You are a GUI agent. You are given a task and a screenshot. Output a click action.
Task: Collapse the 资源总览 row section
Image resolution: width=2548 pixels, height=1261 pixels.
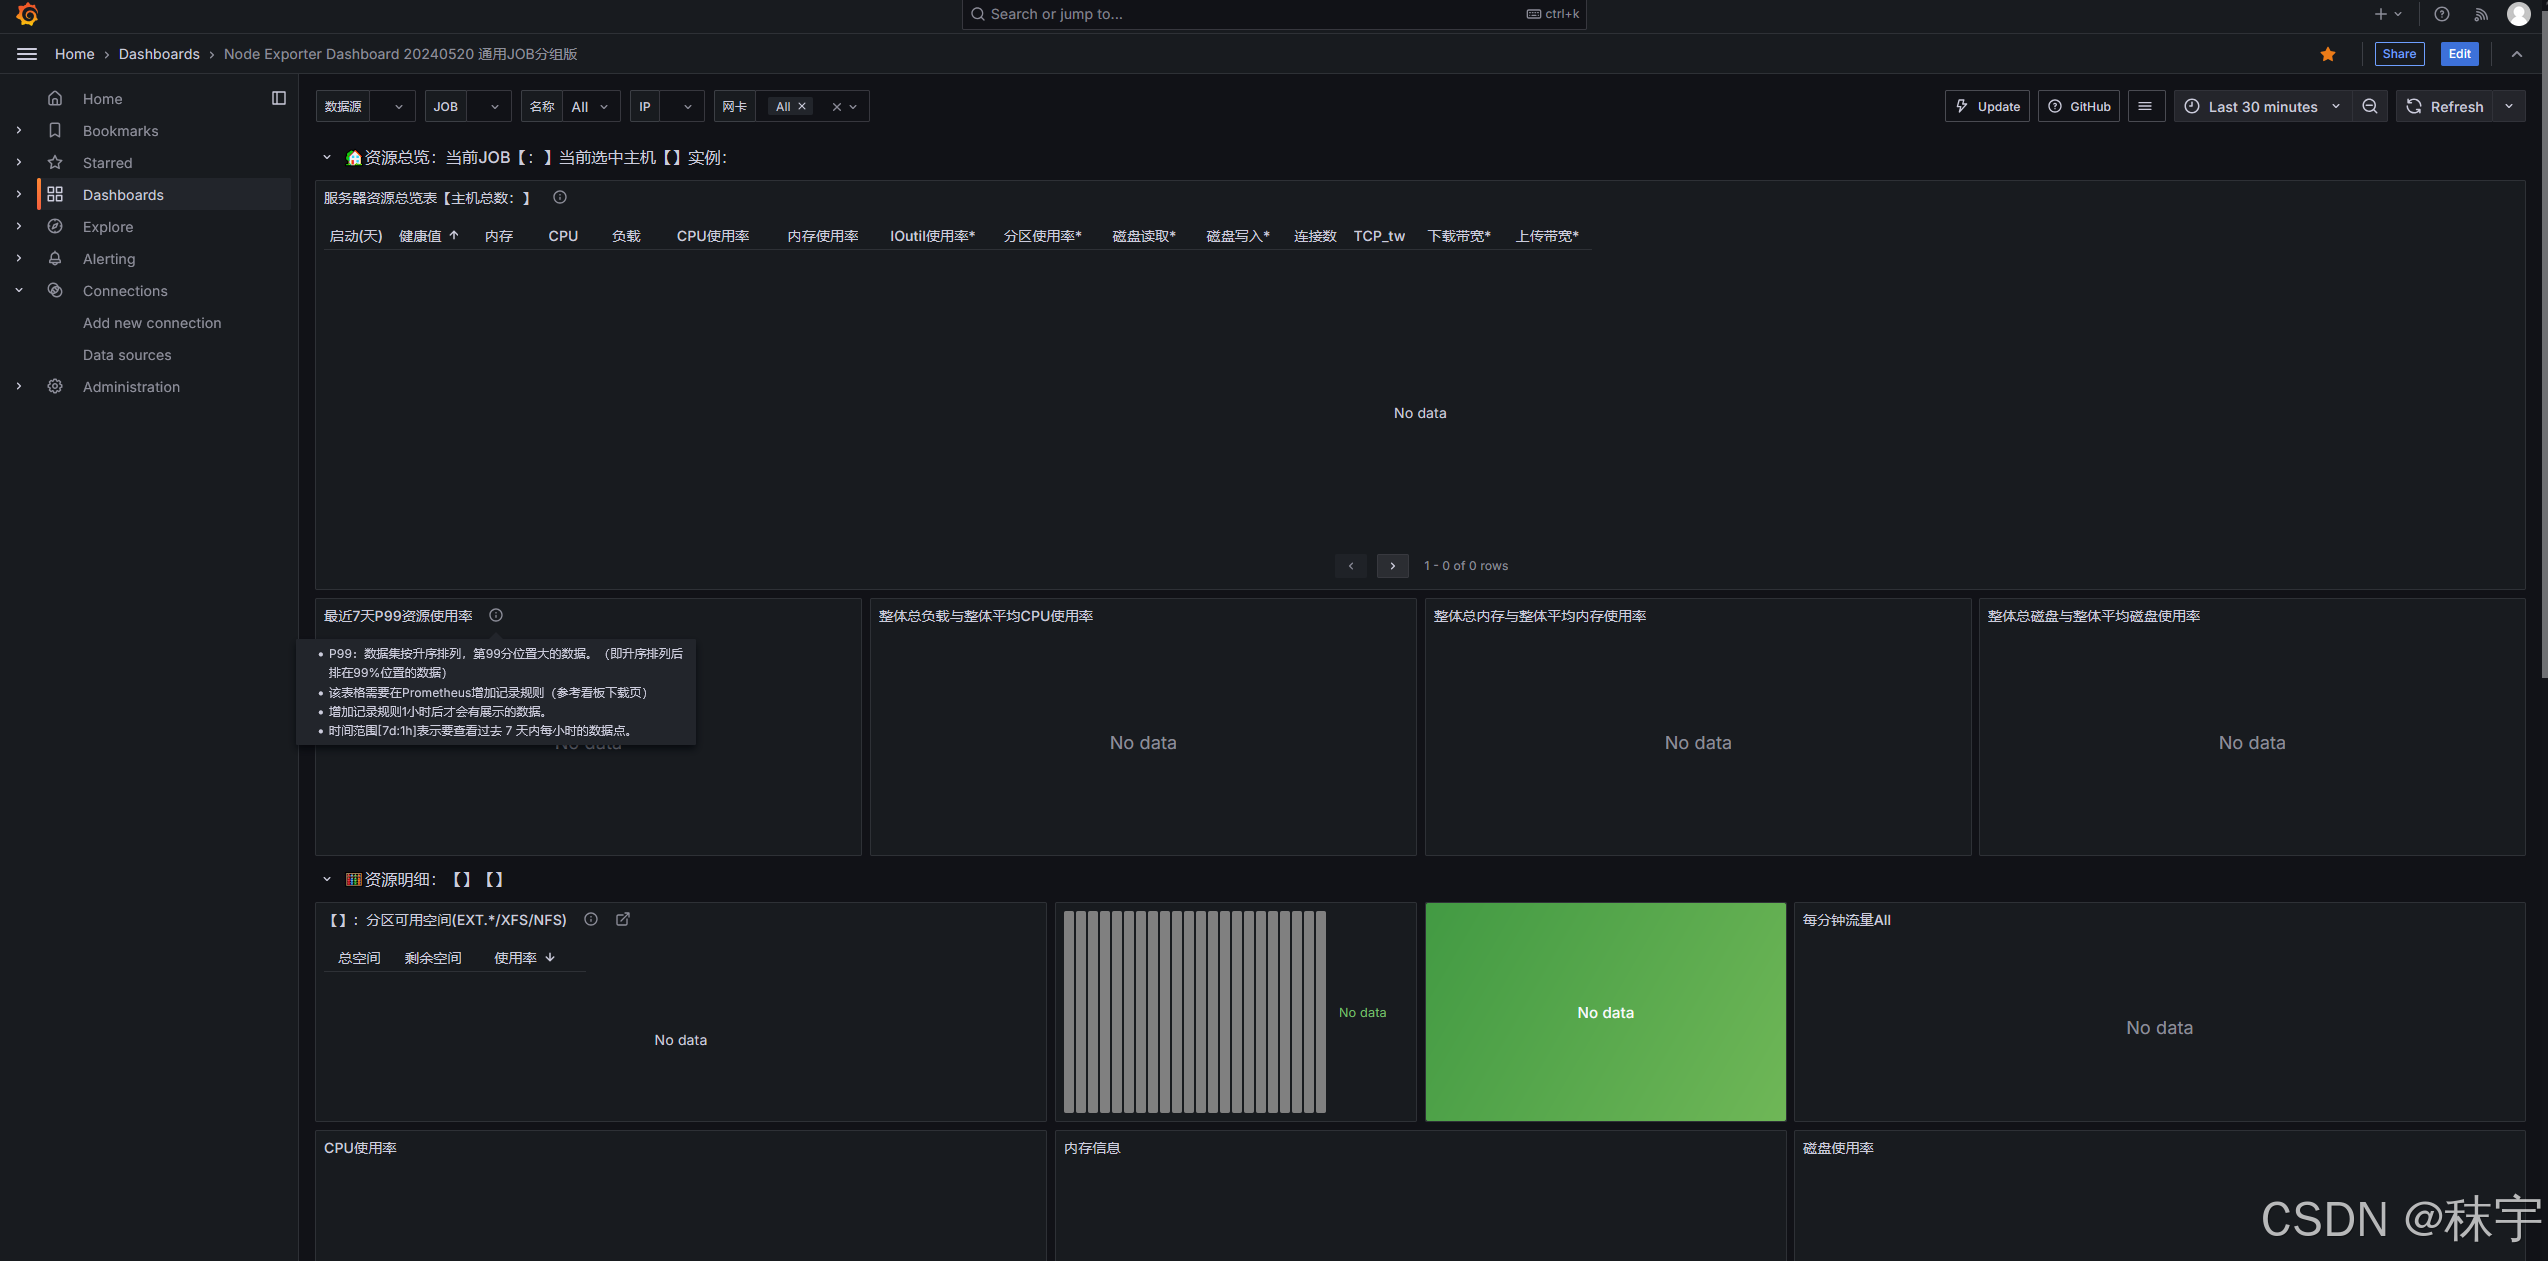(326, 157)
